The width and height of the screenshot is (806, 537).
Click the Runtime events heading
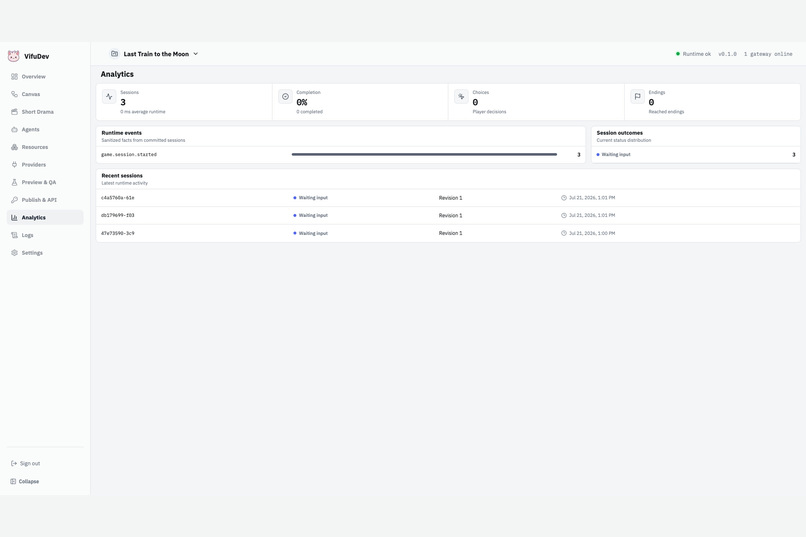[x=121, y=133]
